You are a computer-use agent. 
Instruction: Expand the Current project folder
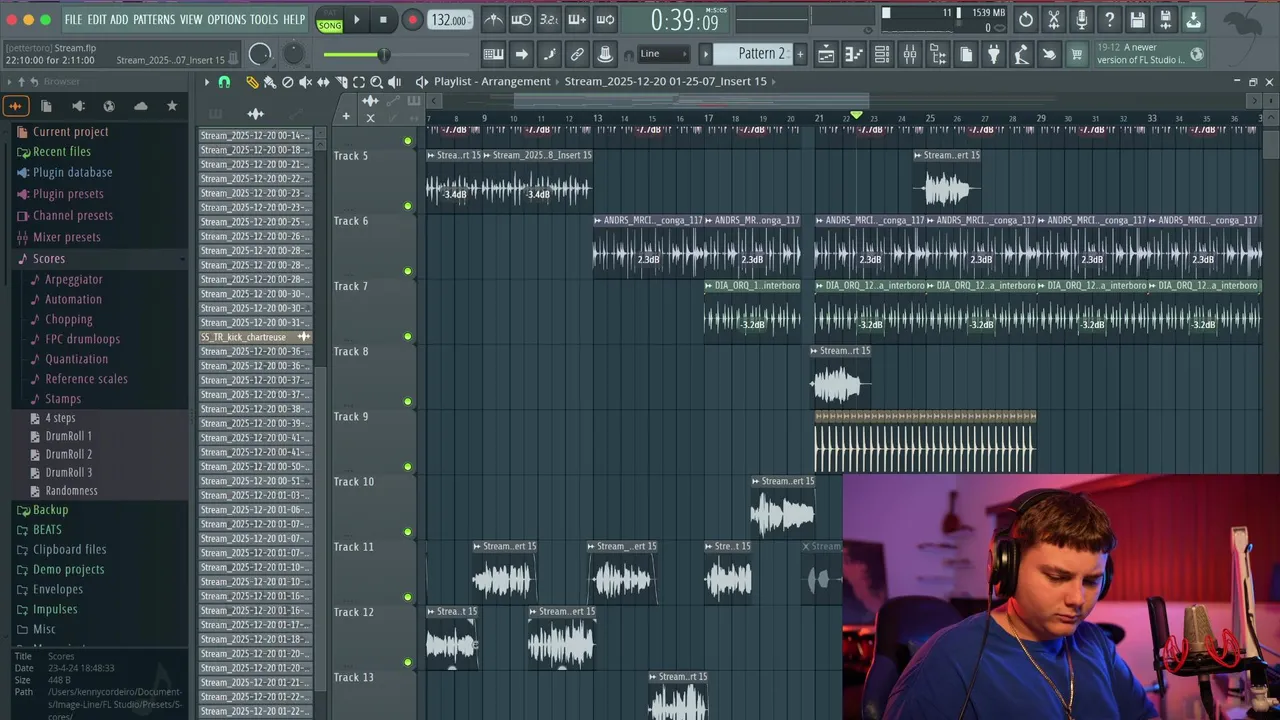[70, 132]
